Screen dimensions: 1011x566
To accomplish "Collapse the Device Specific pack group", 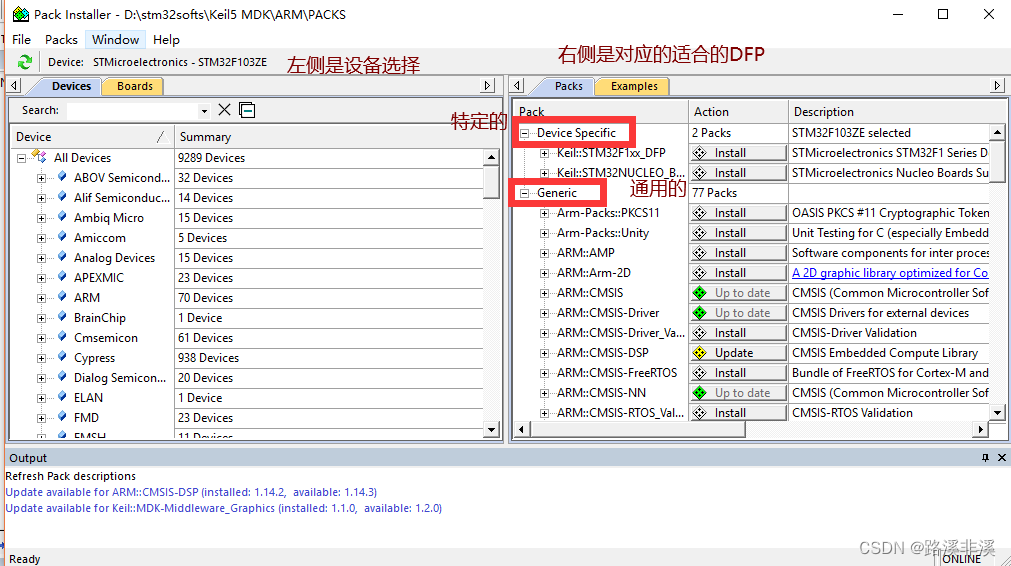I will (x=524, y=133).
